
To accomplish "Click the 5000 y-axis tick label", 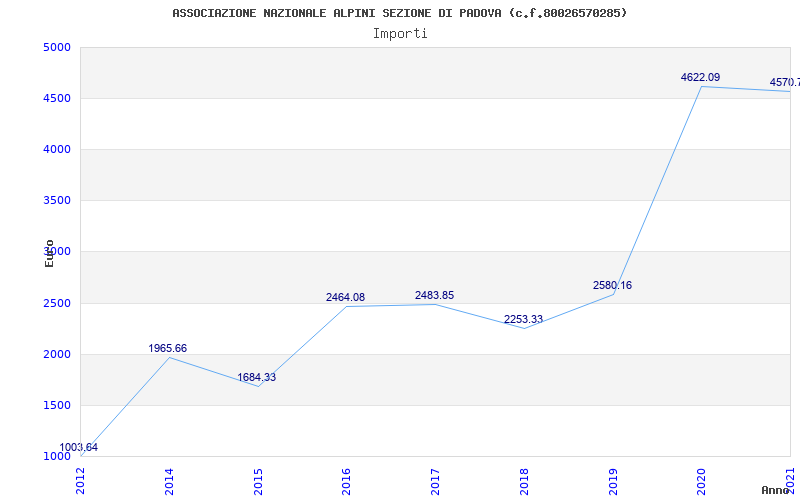I will point(56,47).
